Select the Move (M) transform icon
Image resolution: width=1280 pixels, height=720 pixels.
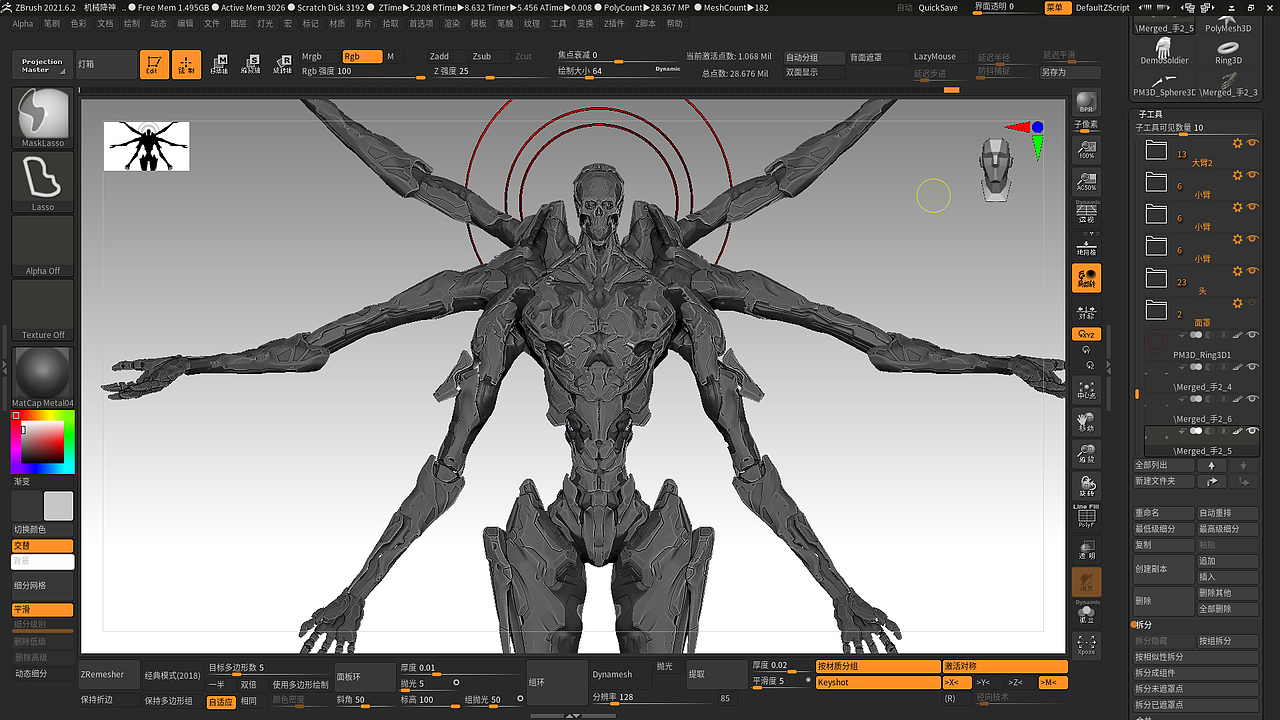219,64
